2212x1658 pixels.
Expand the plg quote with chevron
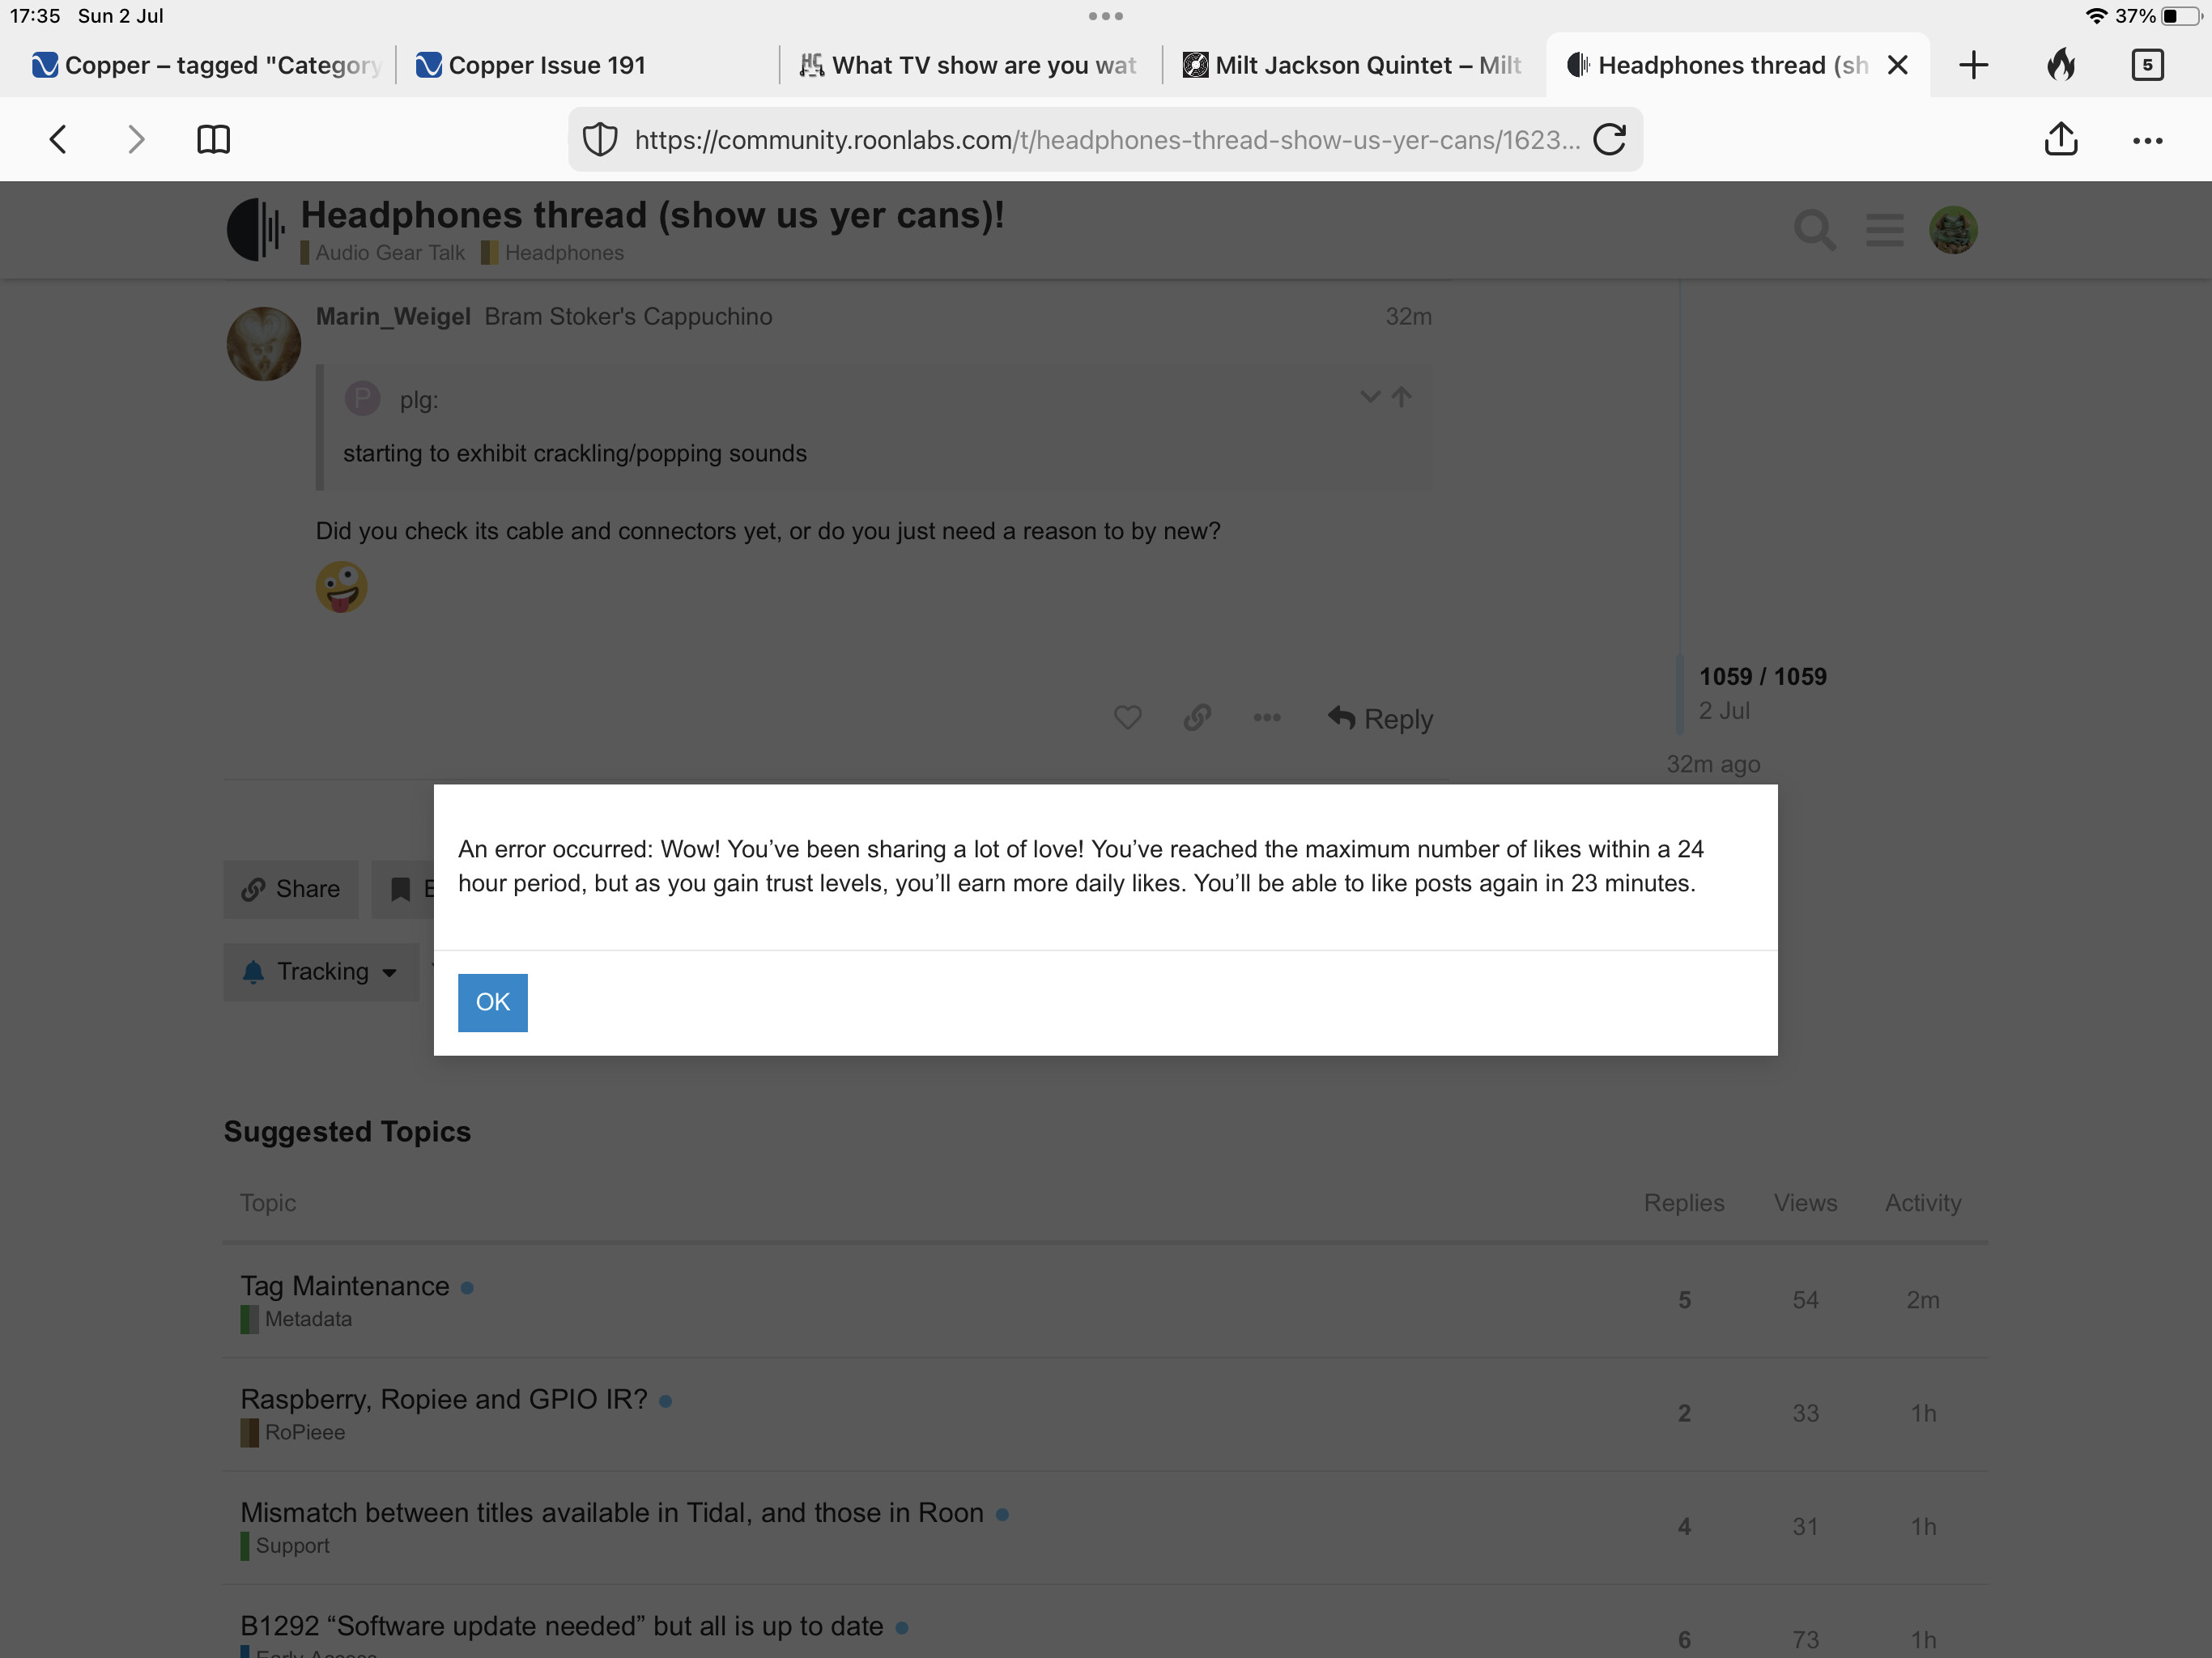1369,397
